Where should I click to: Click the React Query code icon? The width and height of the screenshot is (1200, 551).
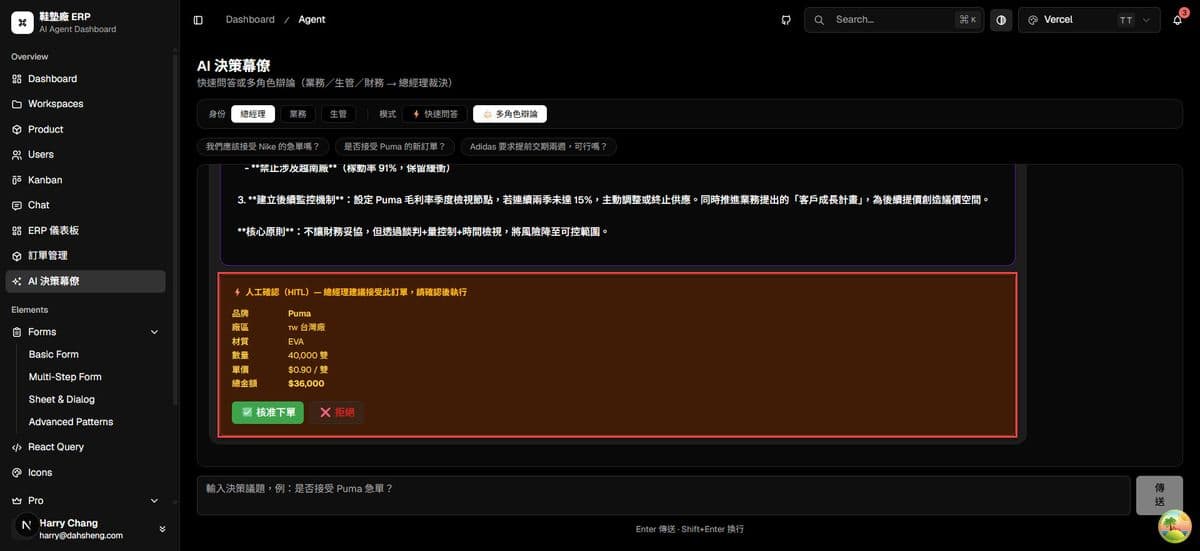[17, 447]
